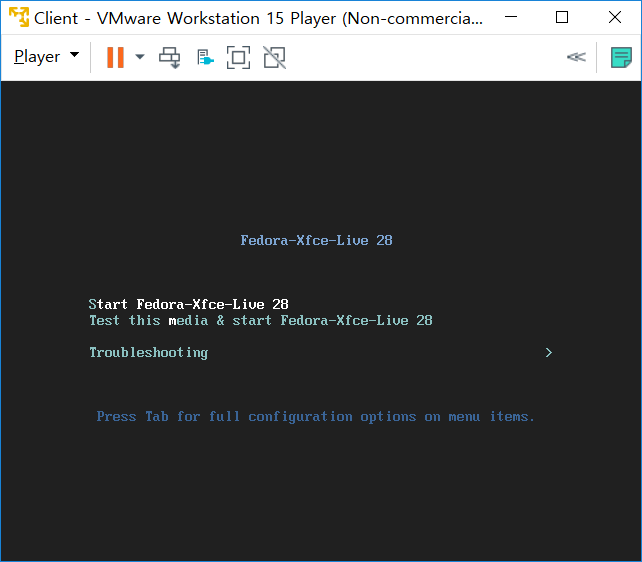Viewport: 642px width, 562px height.
Task: Click the Press Tab configuration hint text
Action: pos(315,417)
